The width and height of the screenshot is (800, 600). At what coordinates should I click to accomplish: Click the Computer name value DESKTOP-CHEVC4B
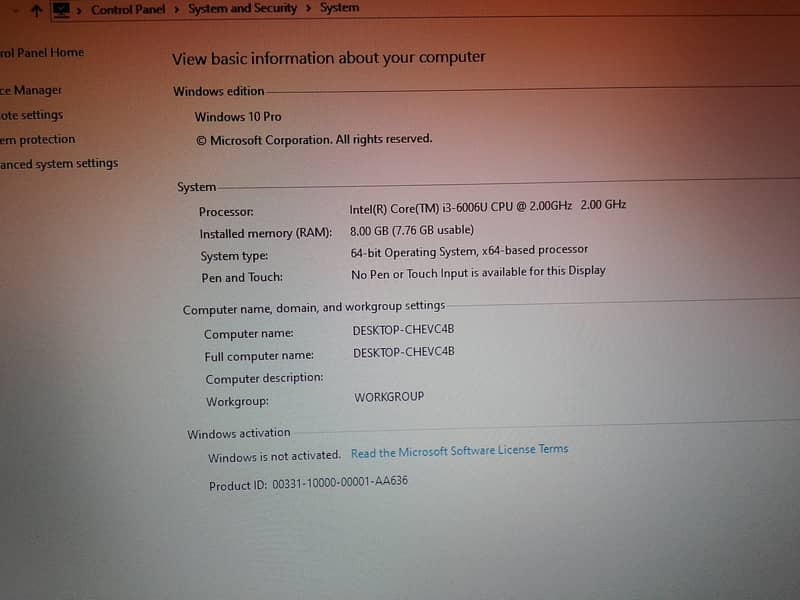pyautogui.click(x=403, y=330)
